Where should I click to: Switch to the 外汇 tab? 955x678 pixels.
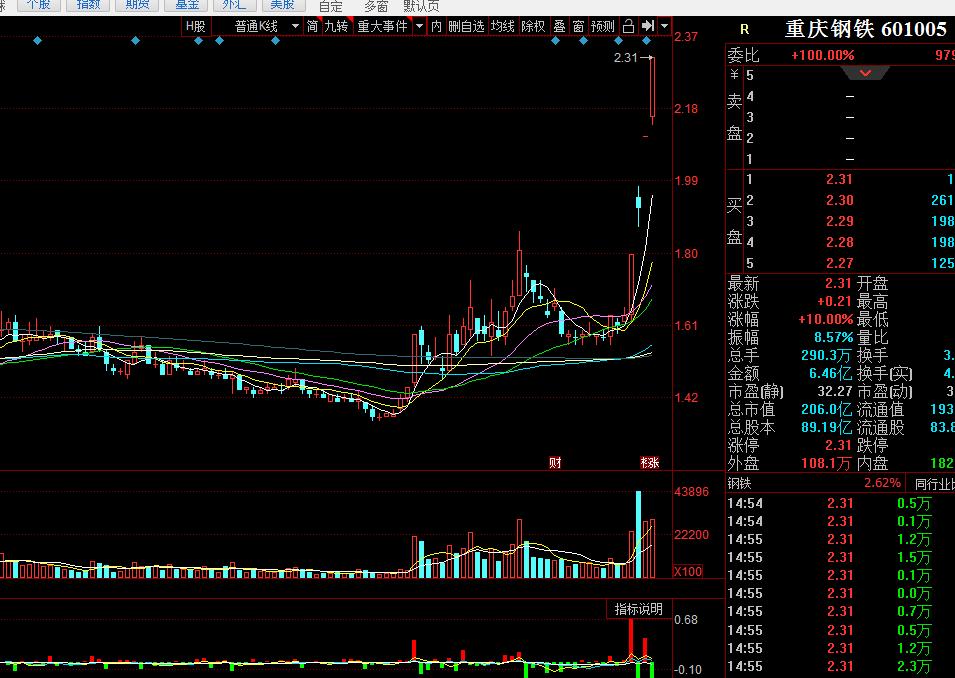pyautogui.click(x=234, y=5)
